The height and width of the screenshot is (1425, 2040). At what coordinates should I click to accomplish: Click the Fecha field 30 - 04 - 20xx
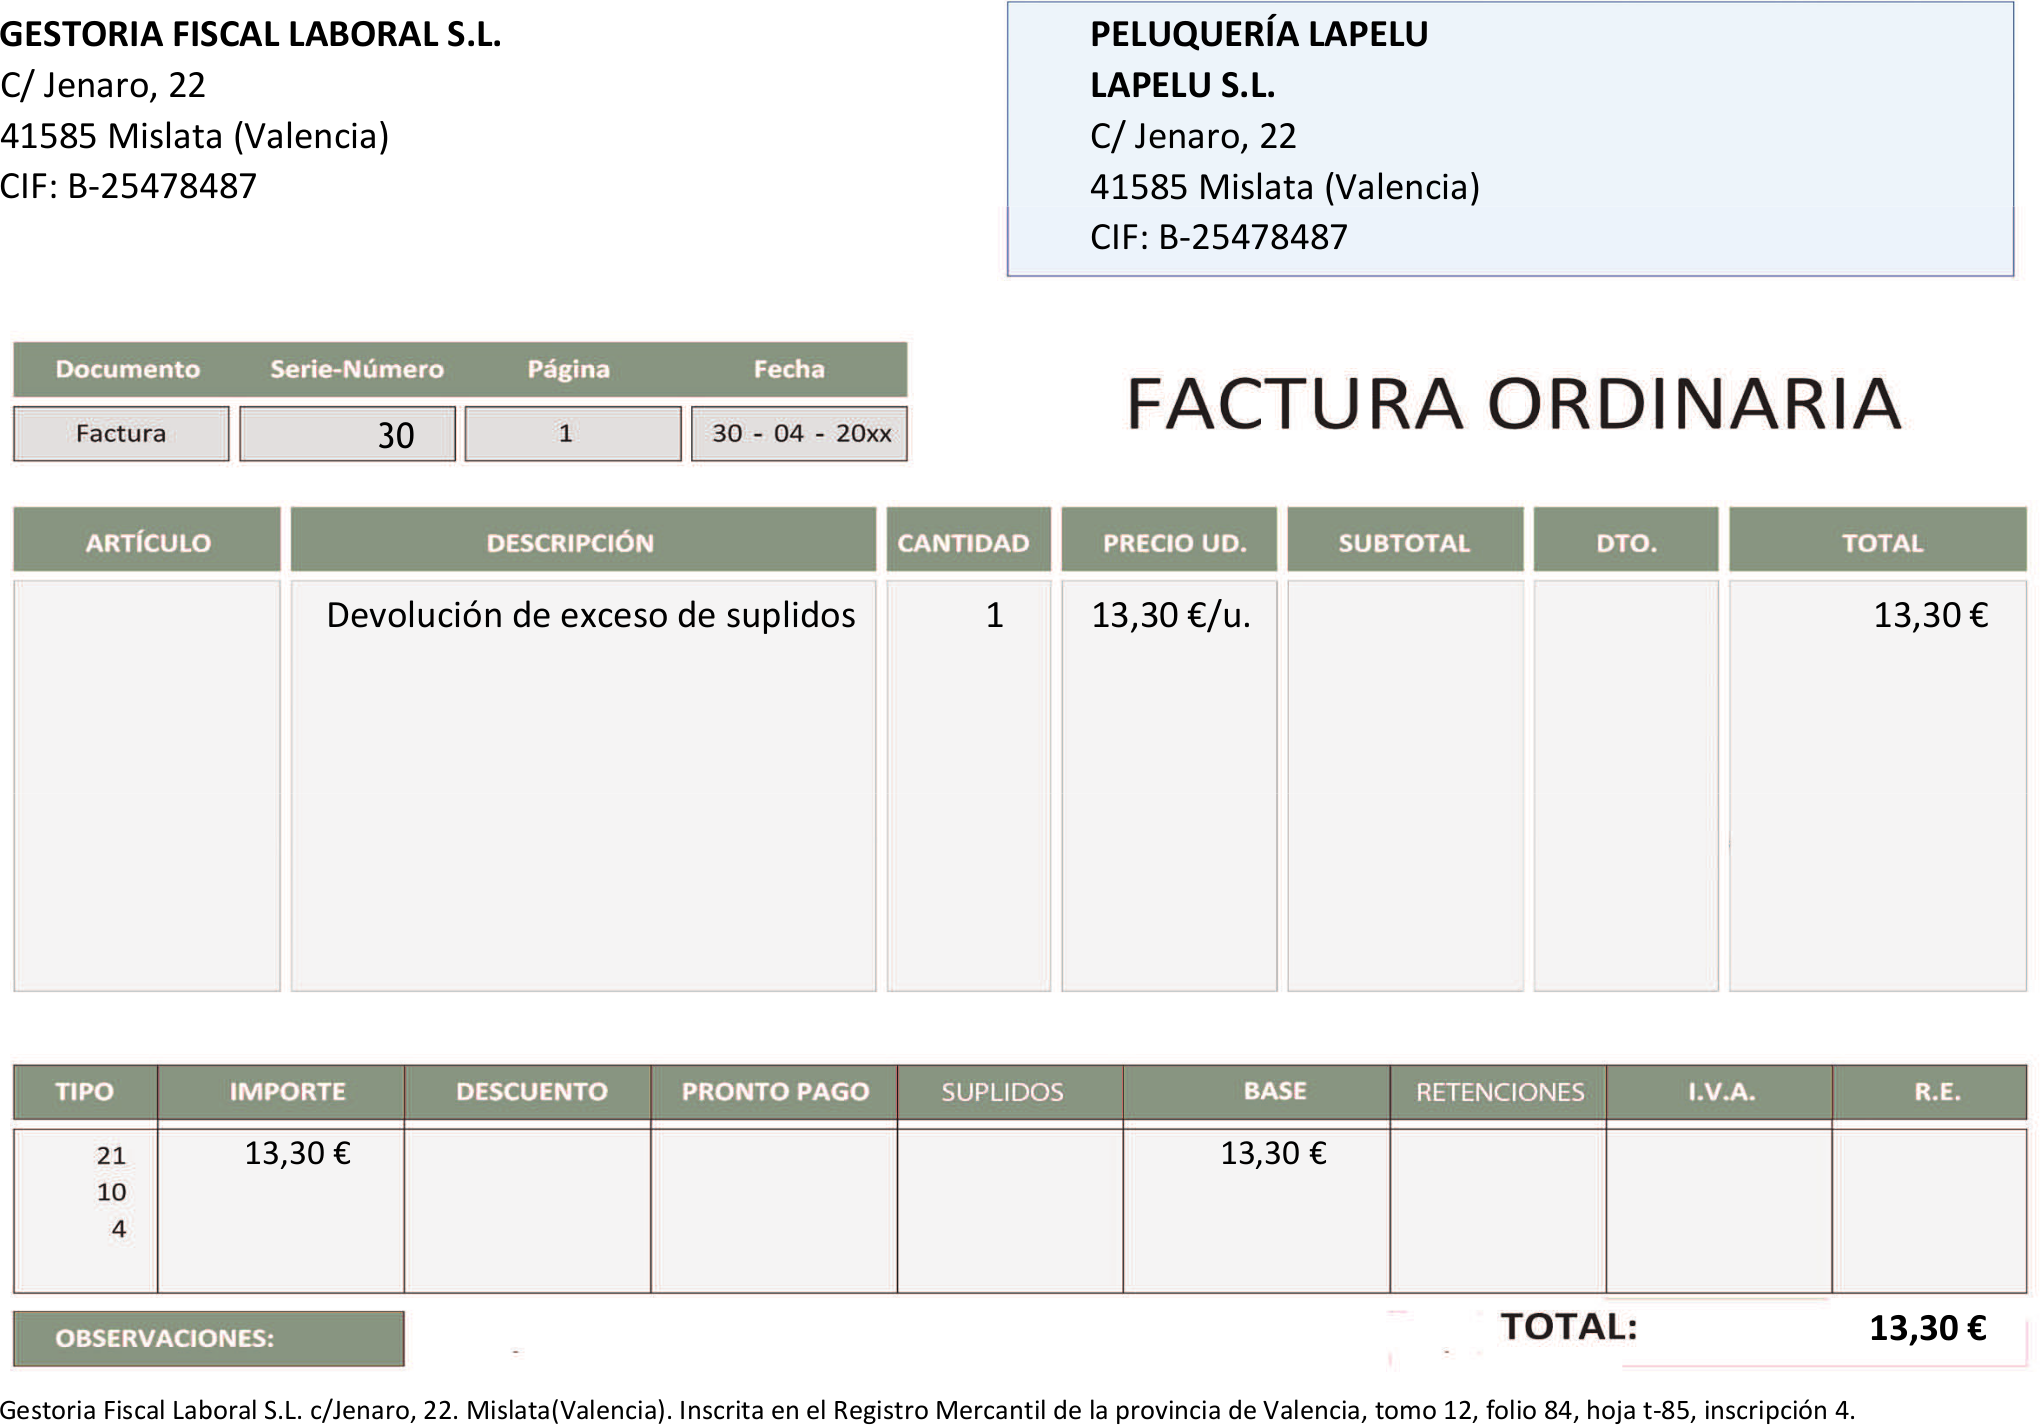pyautogui.click(x=800, y=434)
